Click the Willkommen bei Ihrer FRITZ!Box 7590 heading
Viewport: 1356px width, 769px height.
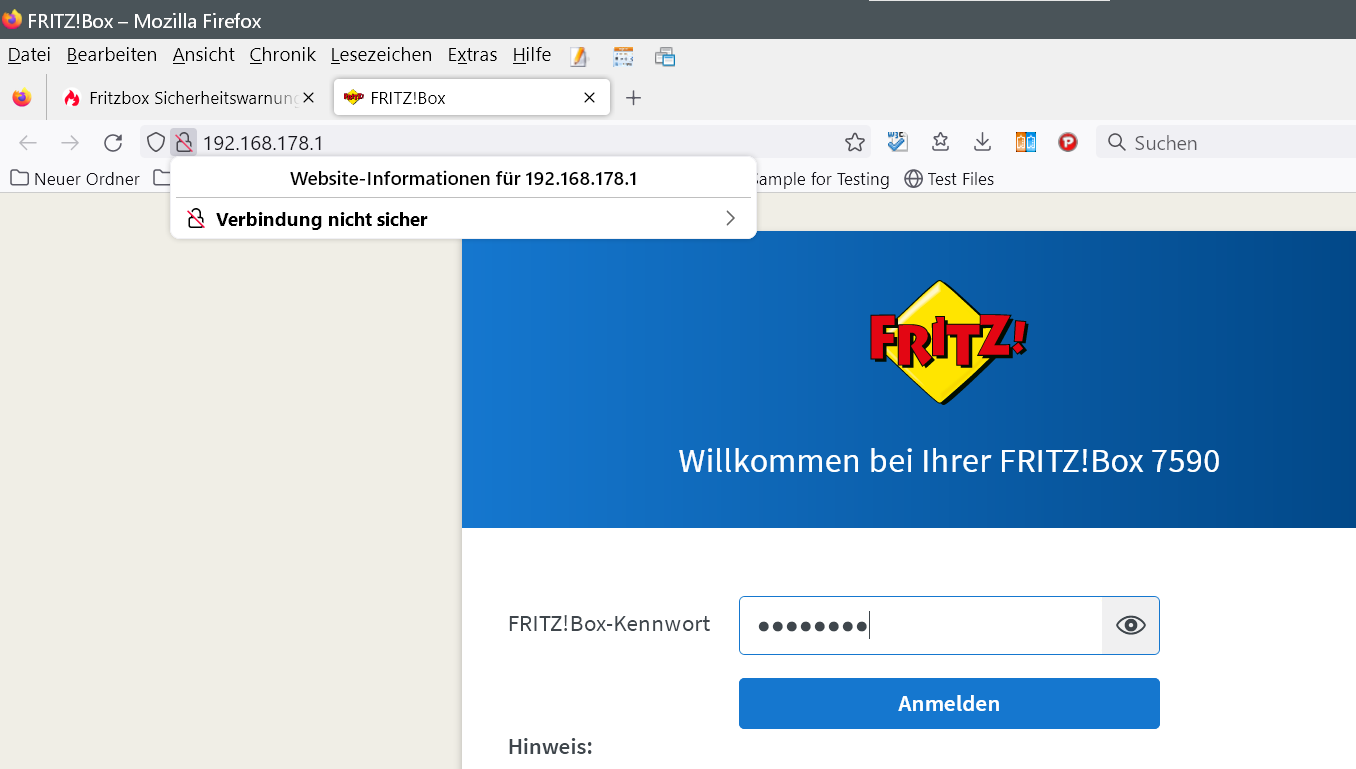point(949,461)
